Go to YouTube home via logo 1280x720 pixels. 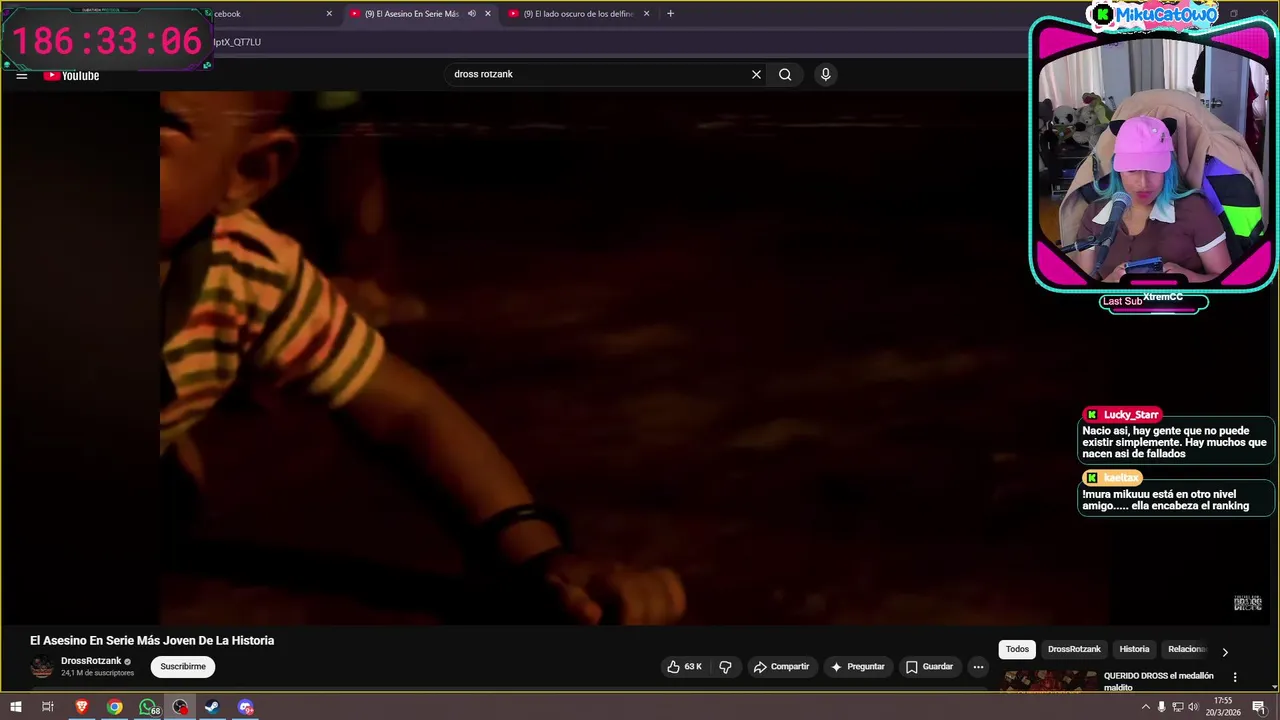71,76
